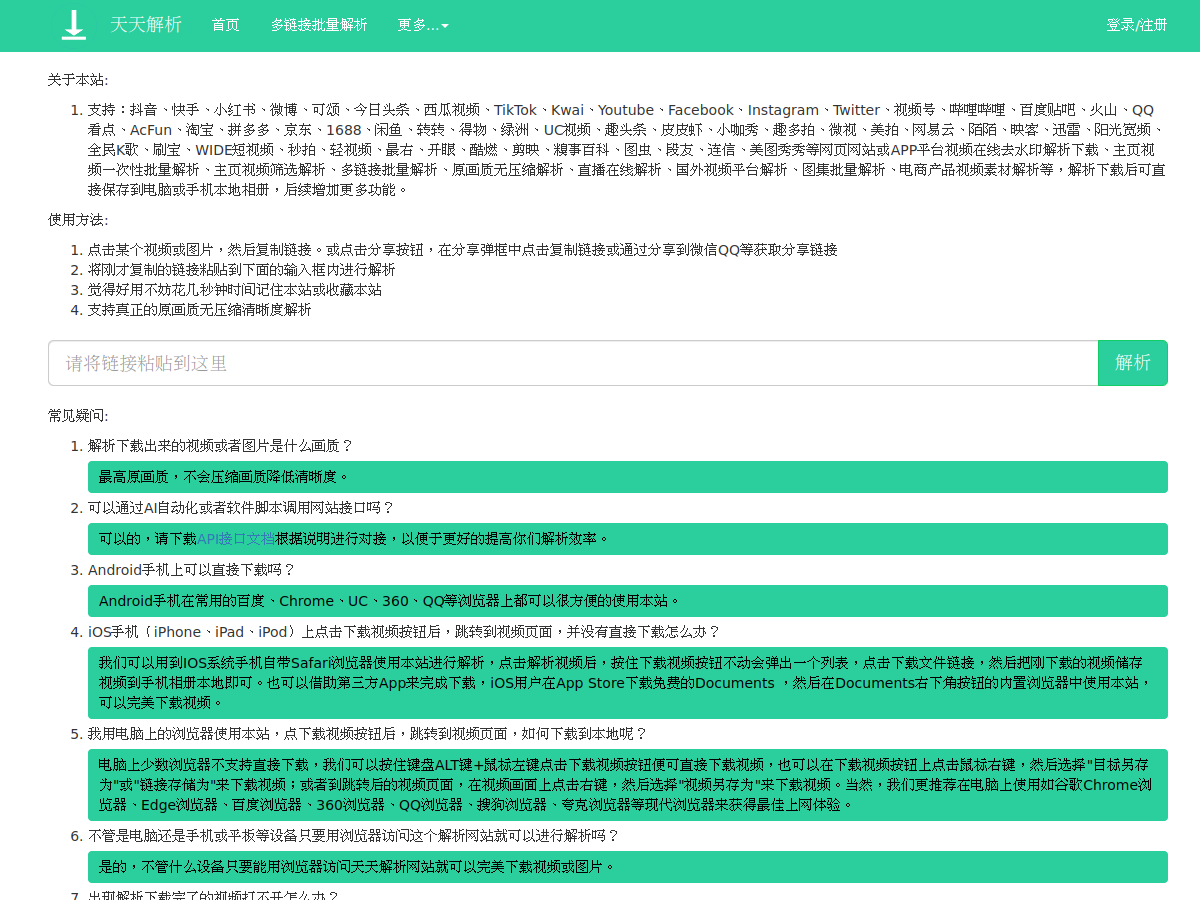The width and height of the screenshot is (1200, 900).
Task: Click the question about iOS手机 iPhone、iPad、iPod
Action: point(405,632)
